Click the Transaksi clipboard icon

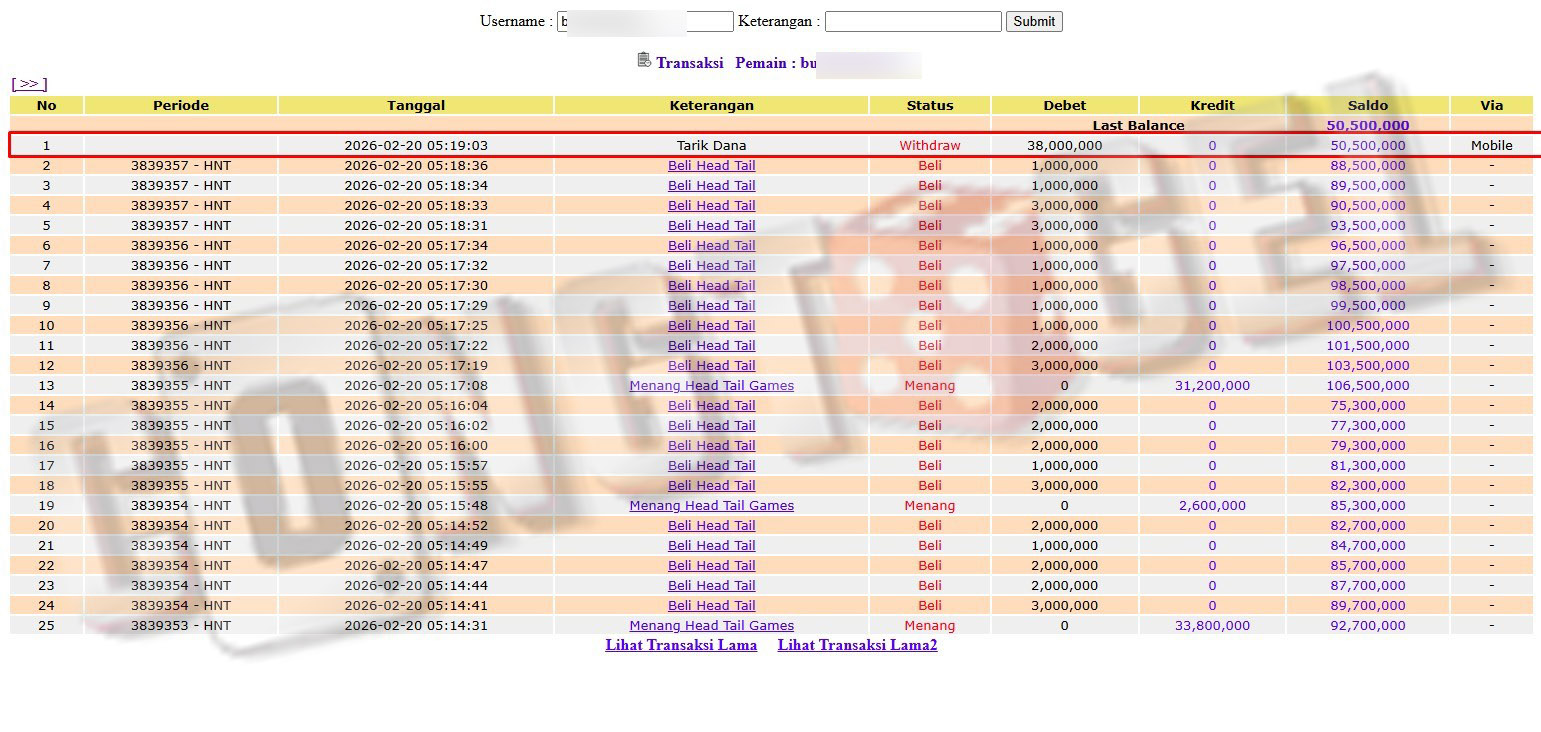pyautogui.click(x=644, y=60)
